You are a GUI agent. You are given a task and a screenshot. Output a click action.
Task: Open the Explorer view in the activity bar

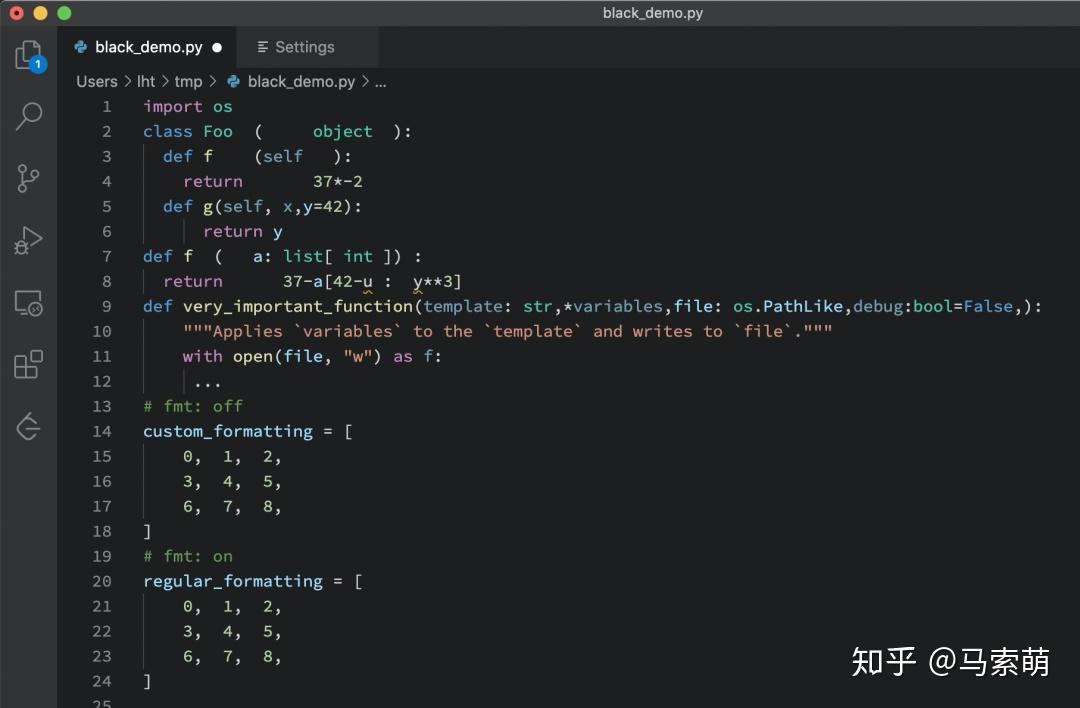pos(29,55)
